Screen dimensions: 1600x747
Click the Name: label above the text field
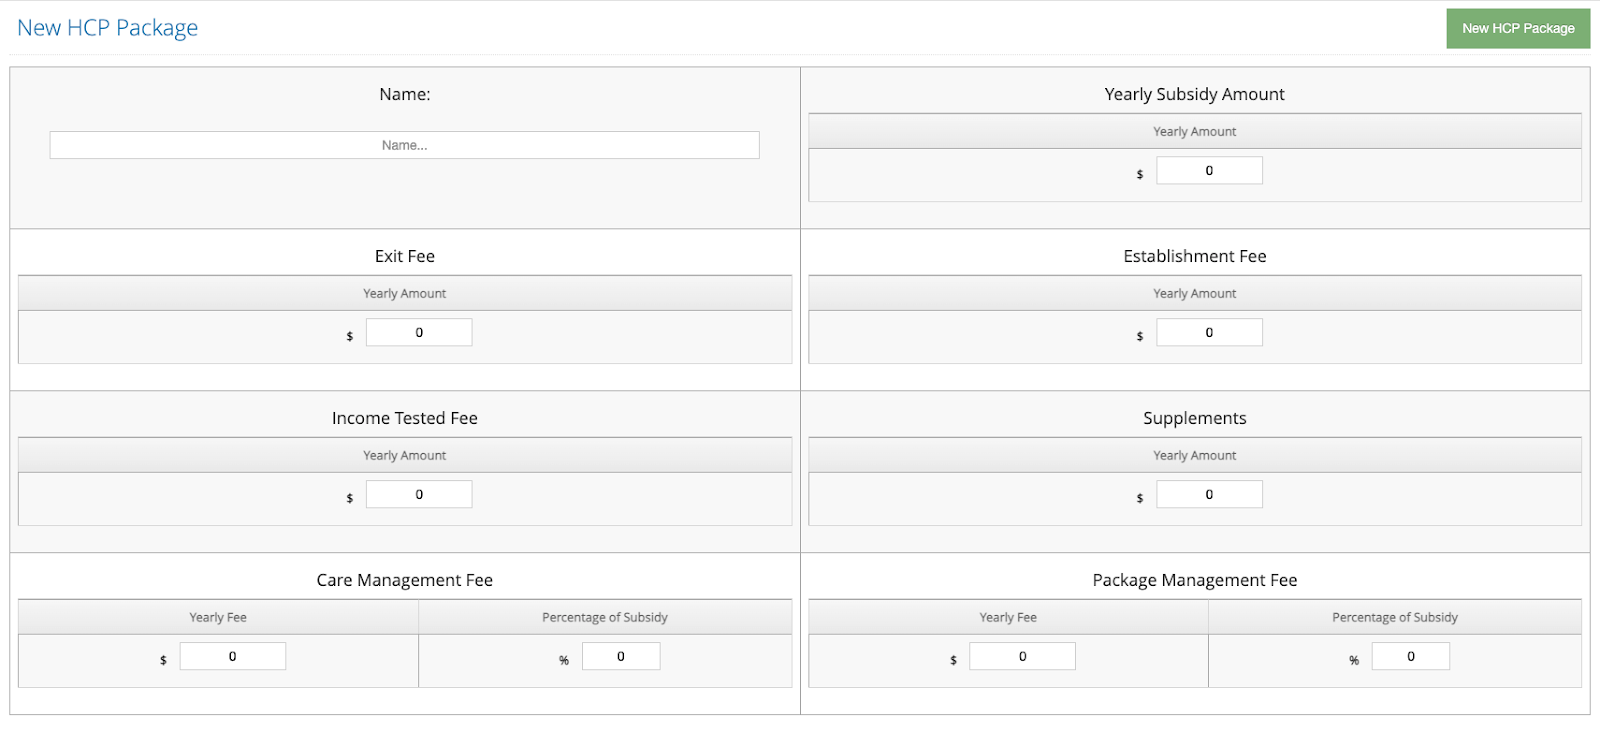[x=404, y=94]
